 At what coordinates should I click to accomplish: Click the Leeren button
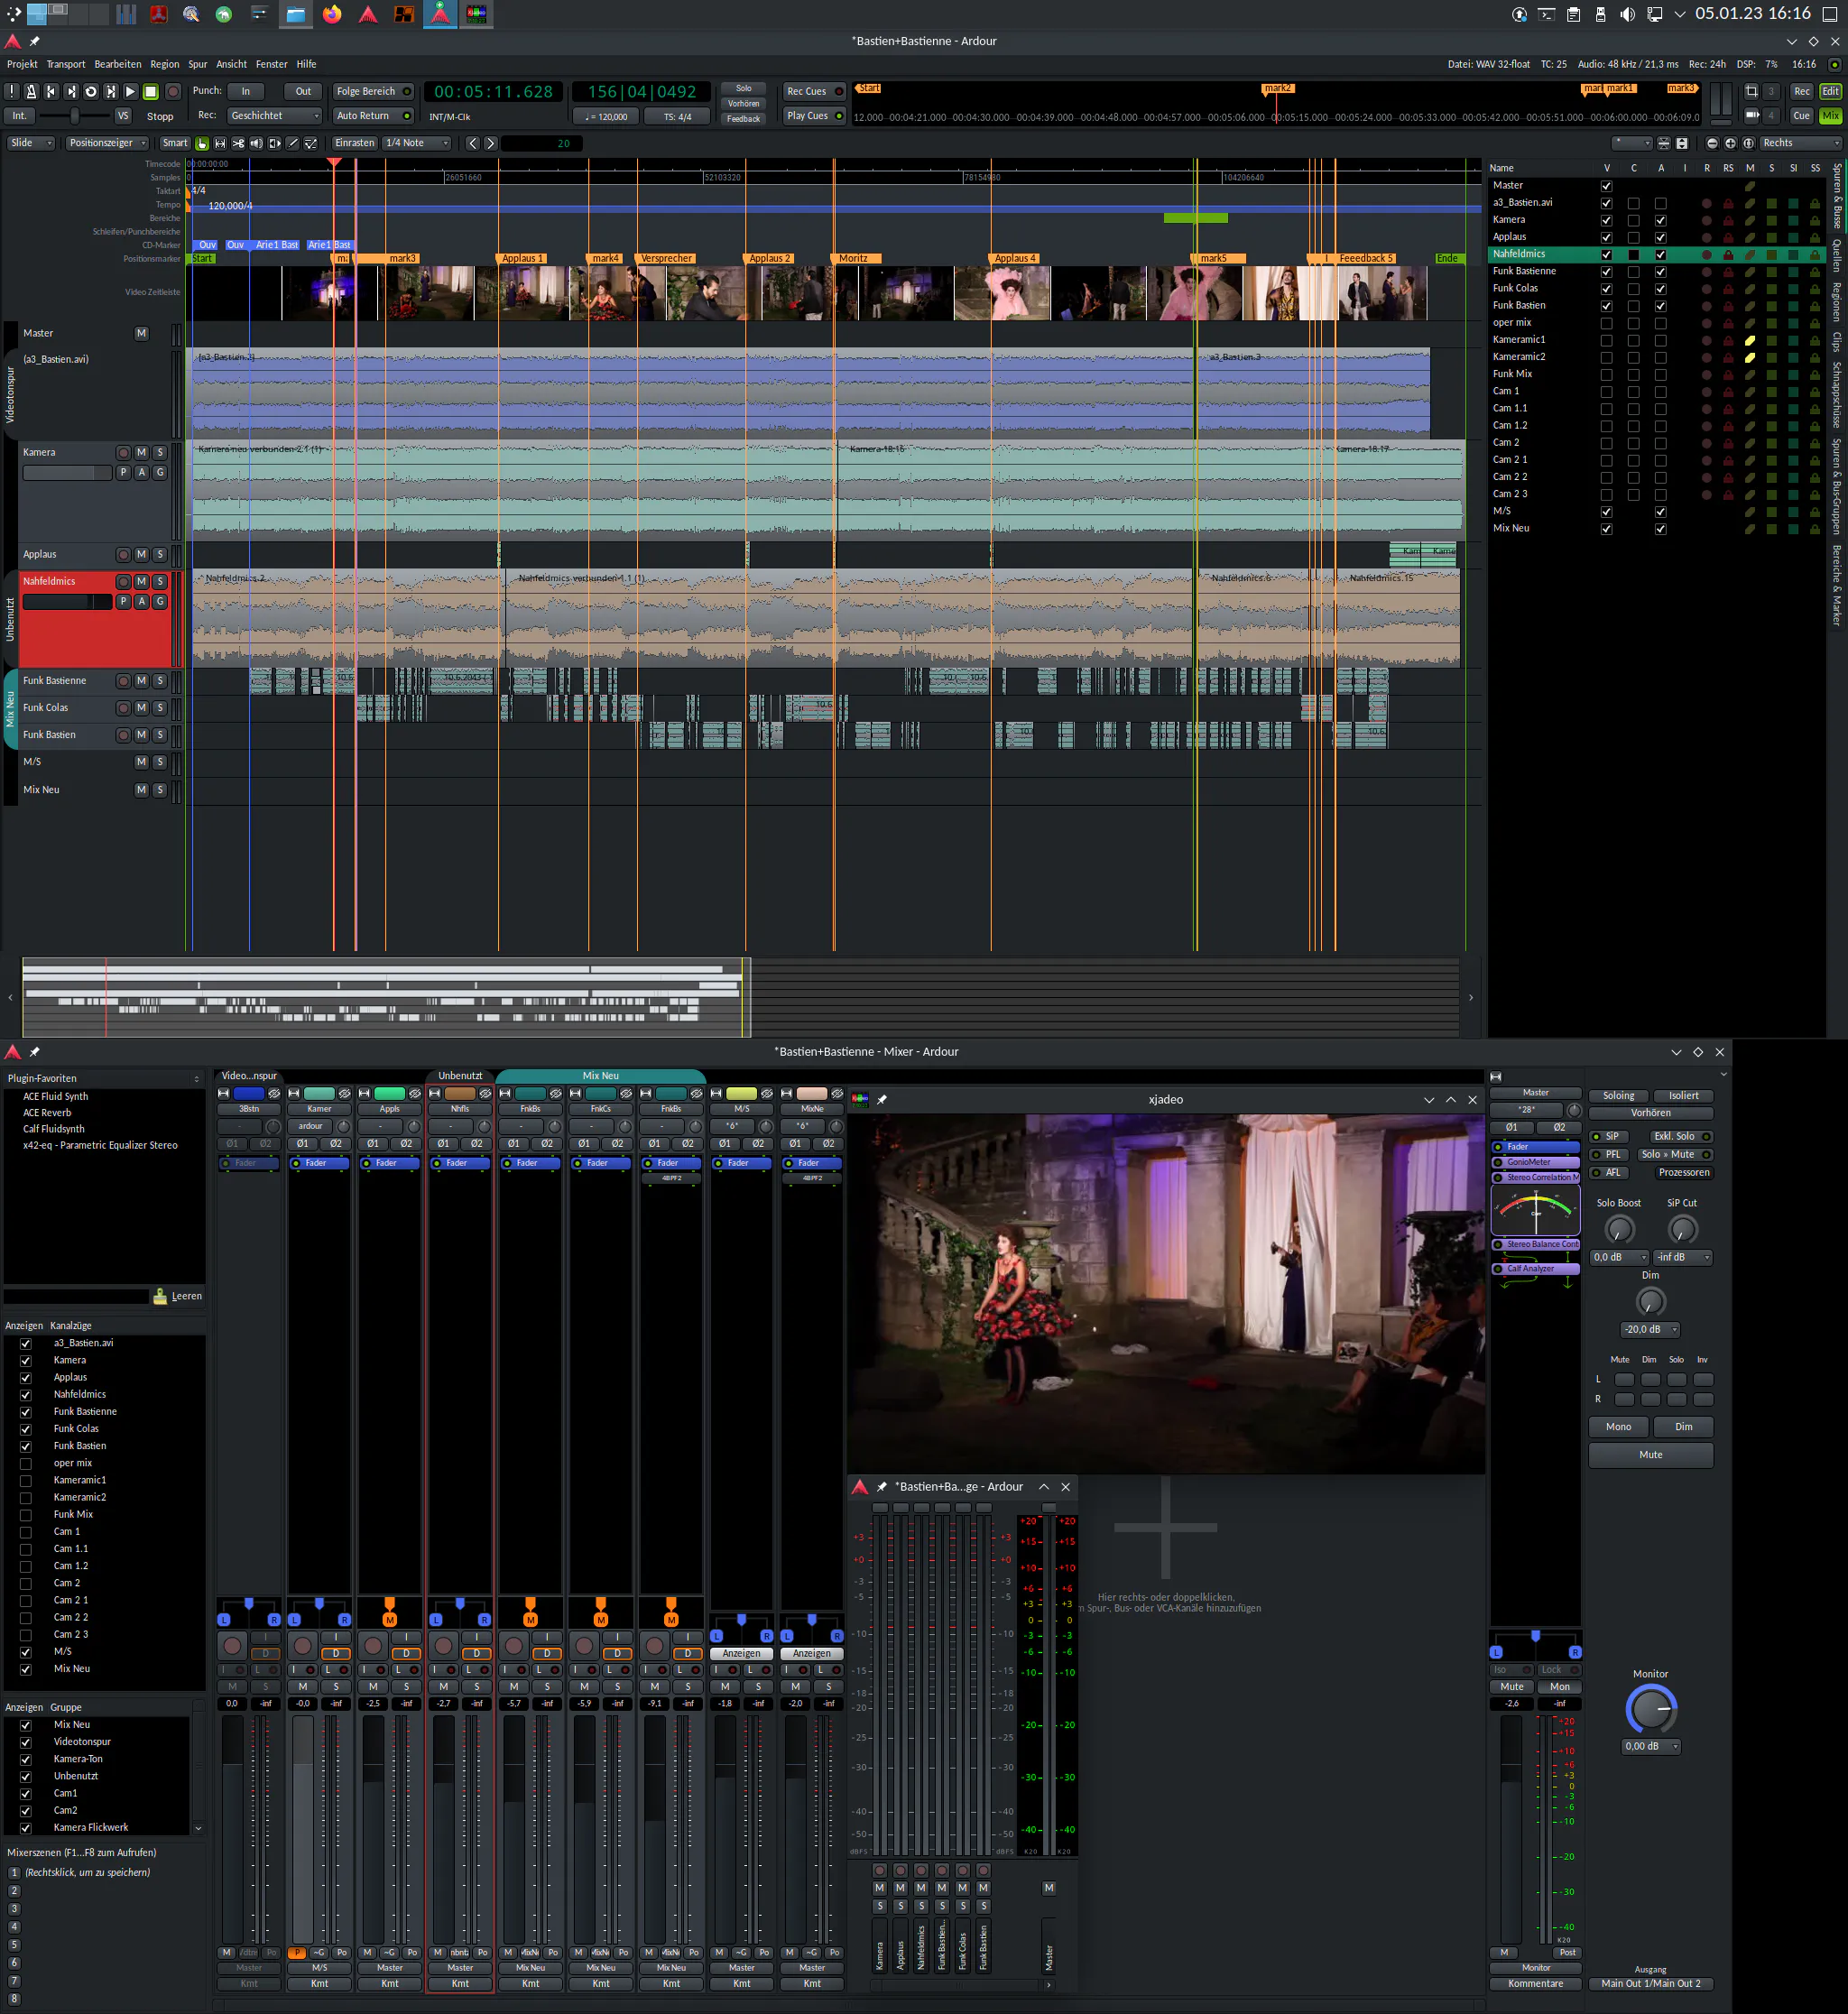pos(178,1296)
